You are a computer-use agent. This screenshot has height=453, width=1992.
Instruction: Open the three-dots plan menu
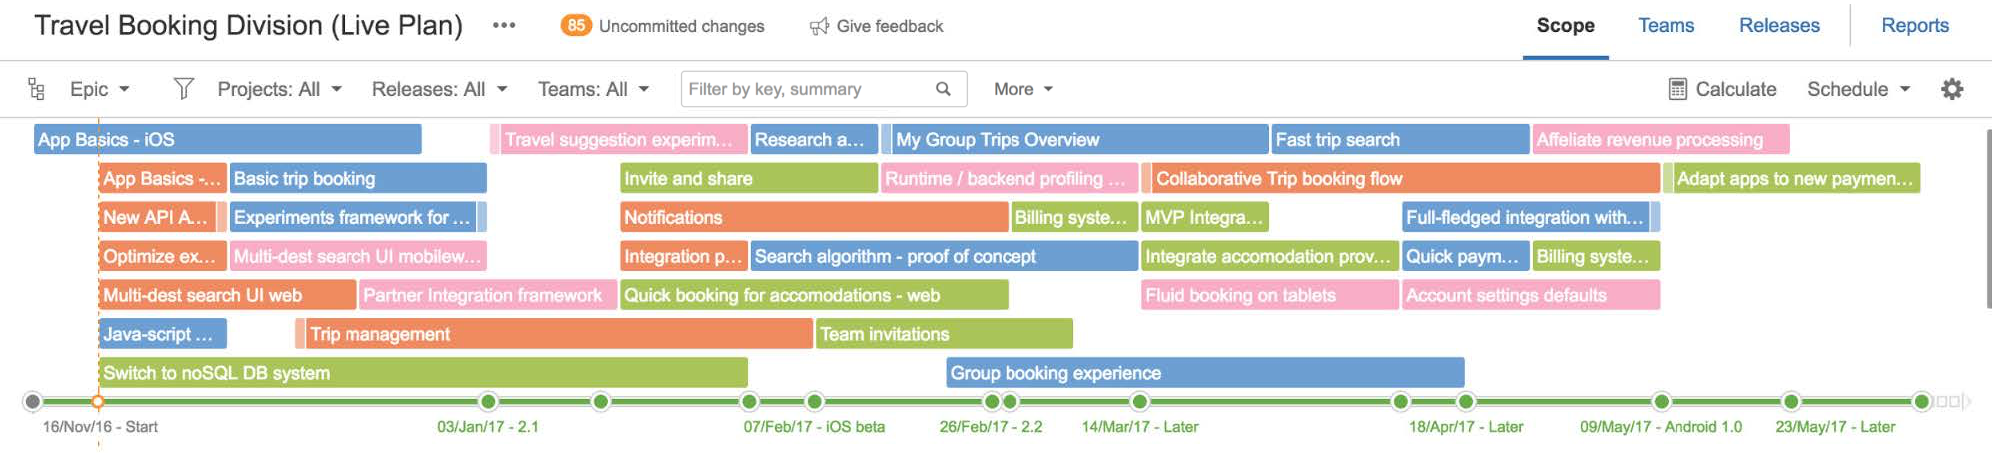tap(504, 26)
